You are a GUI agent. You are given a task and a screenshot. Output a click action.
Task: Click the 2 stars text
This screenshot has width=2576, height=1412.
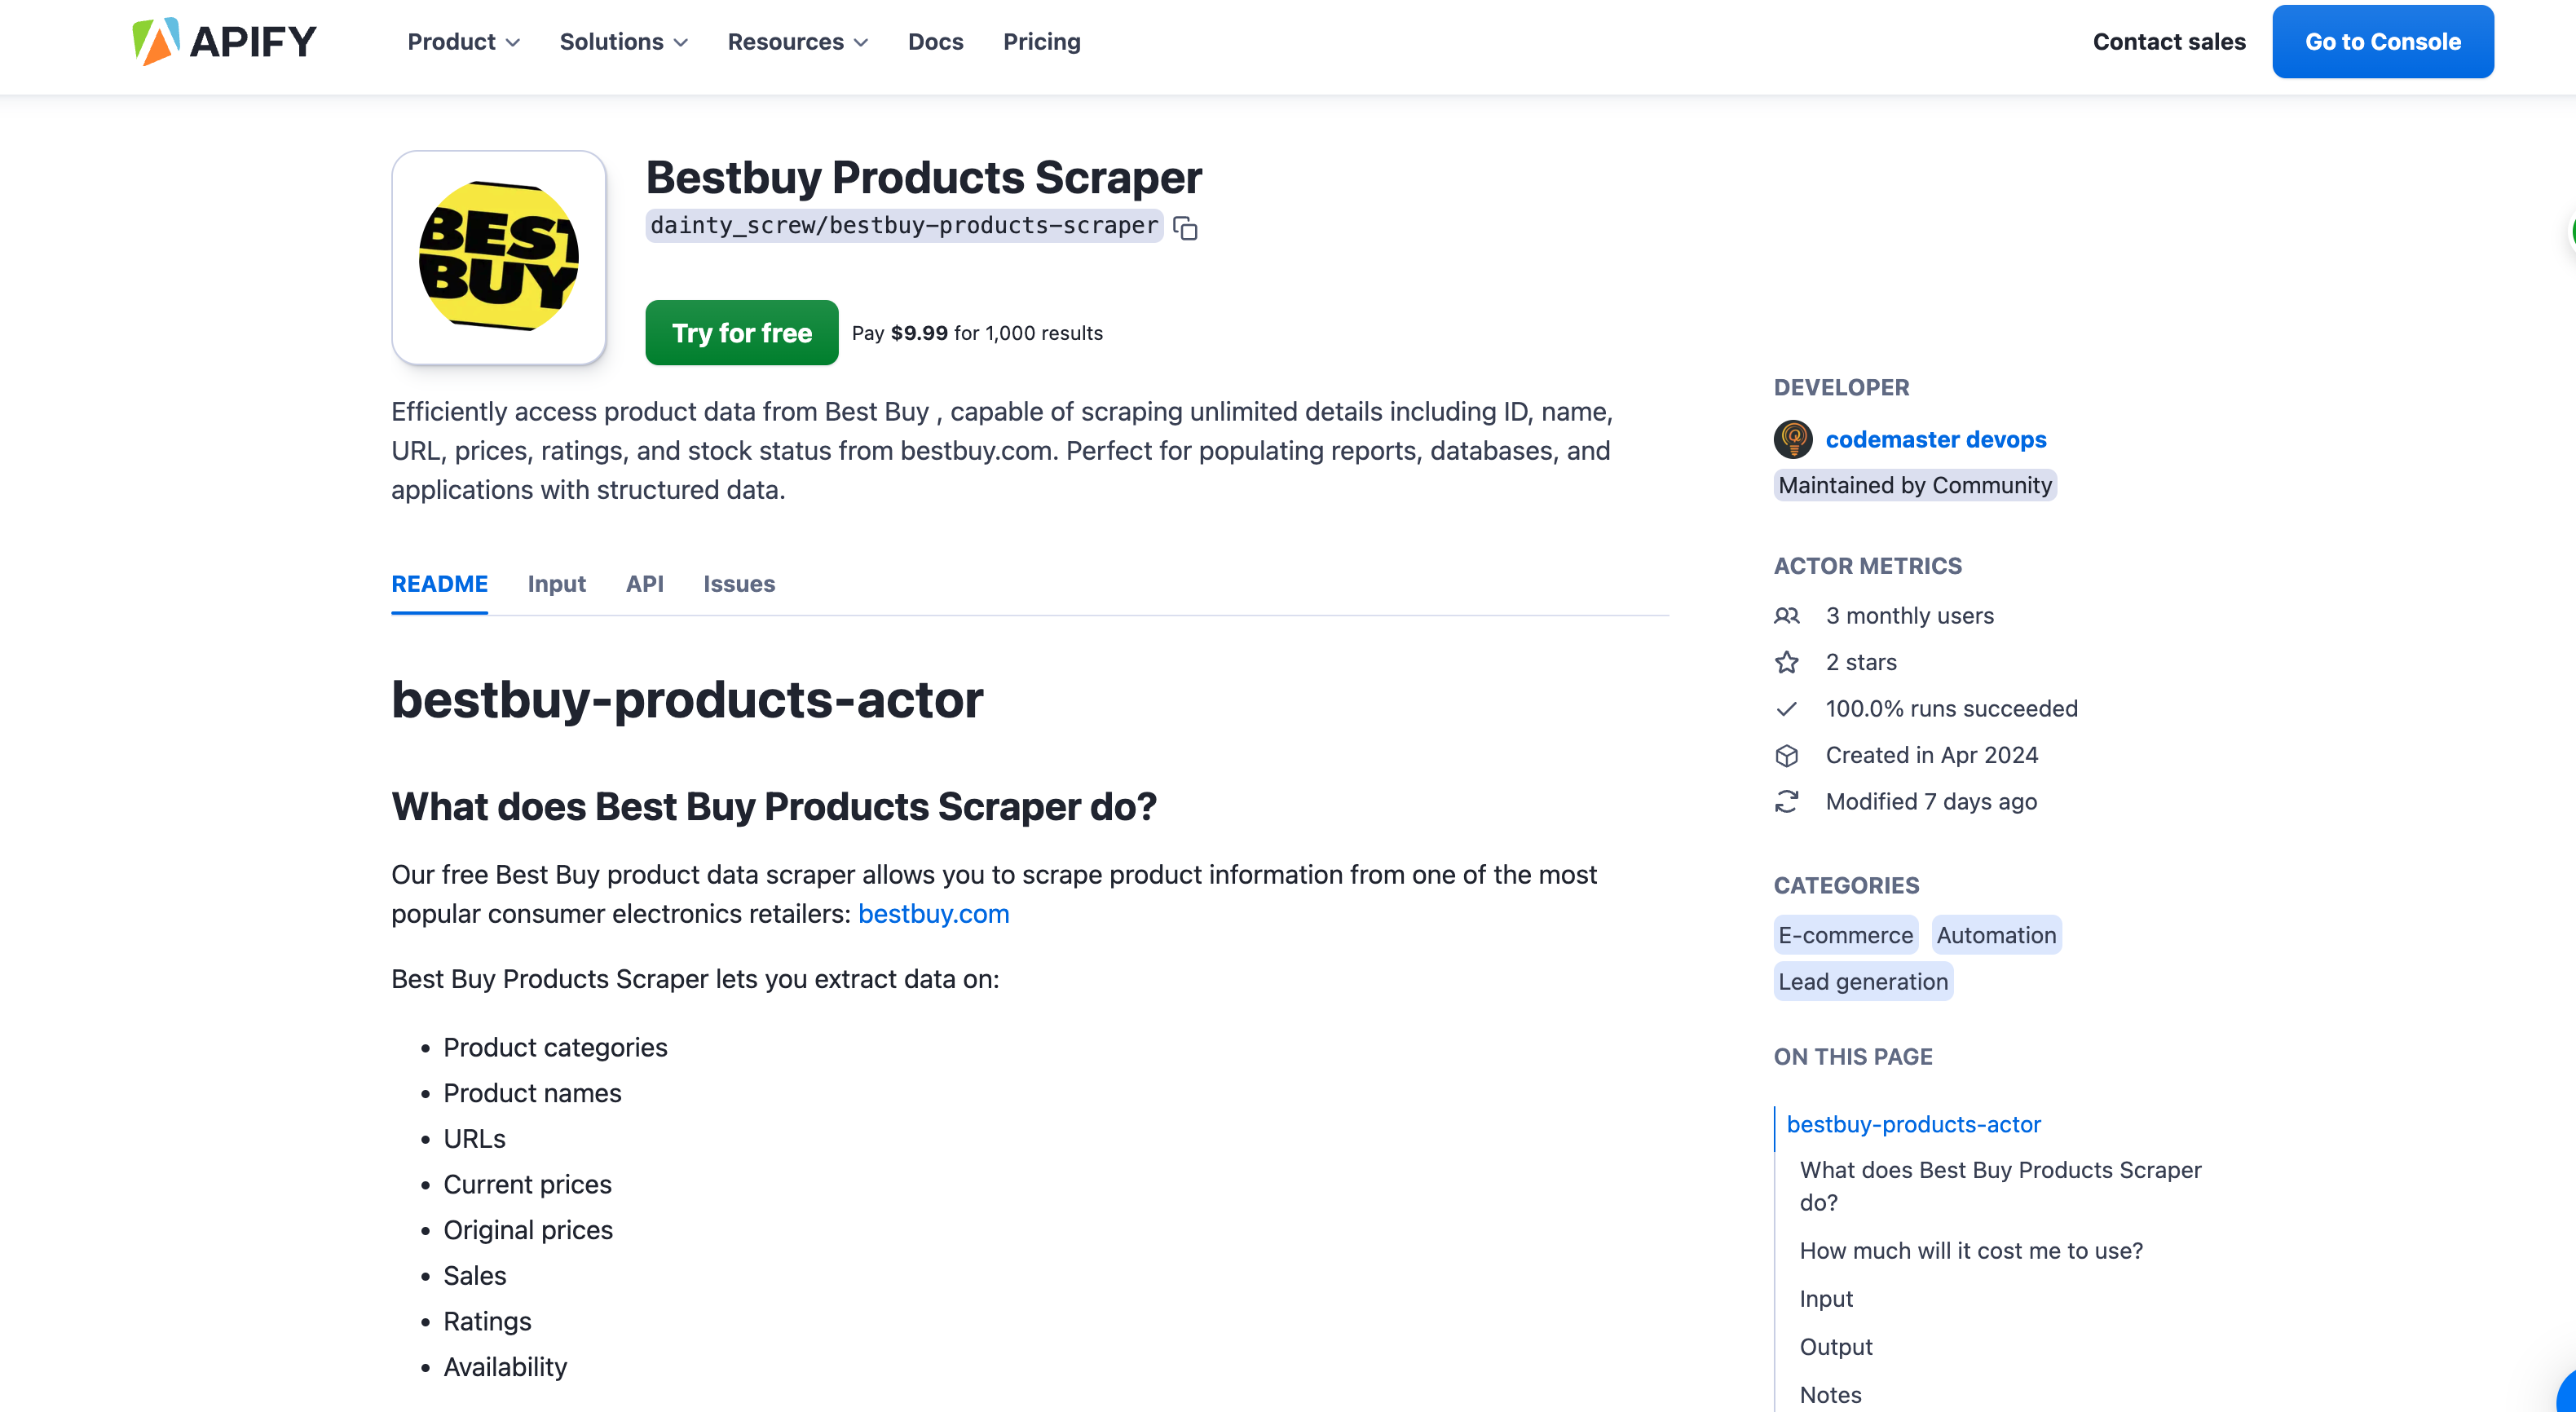[1861, 662]
